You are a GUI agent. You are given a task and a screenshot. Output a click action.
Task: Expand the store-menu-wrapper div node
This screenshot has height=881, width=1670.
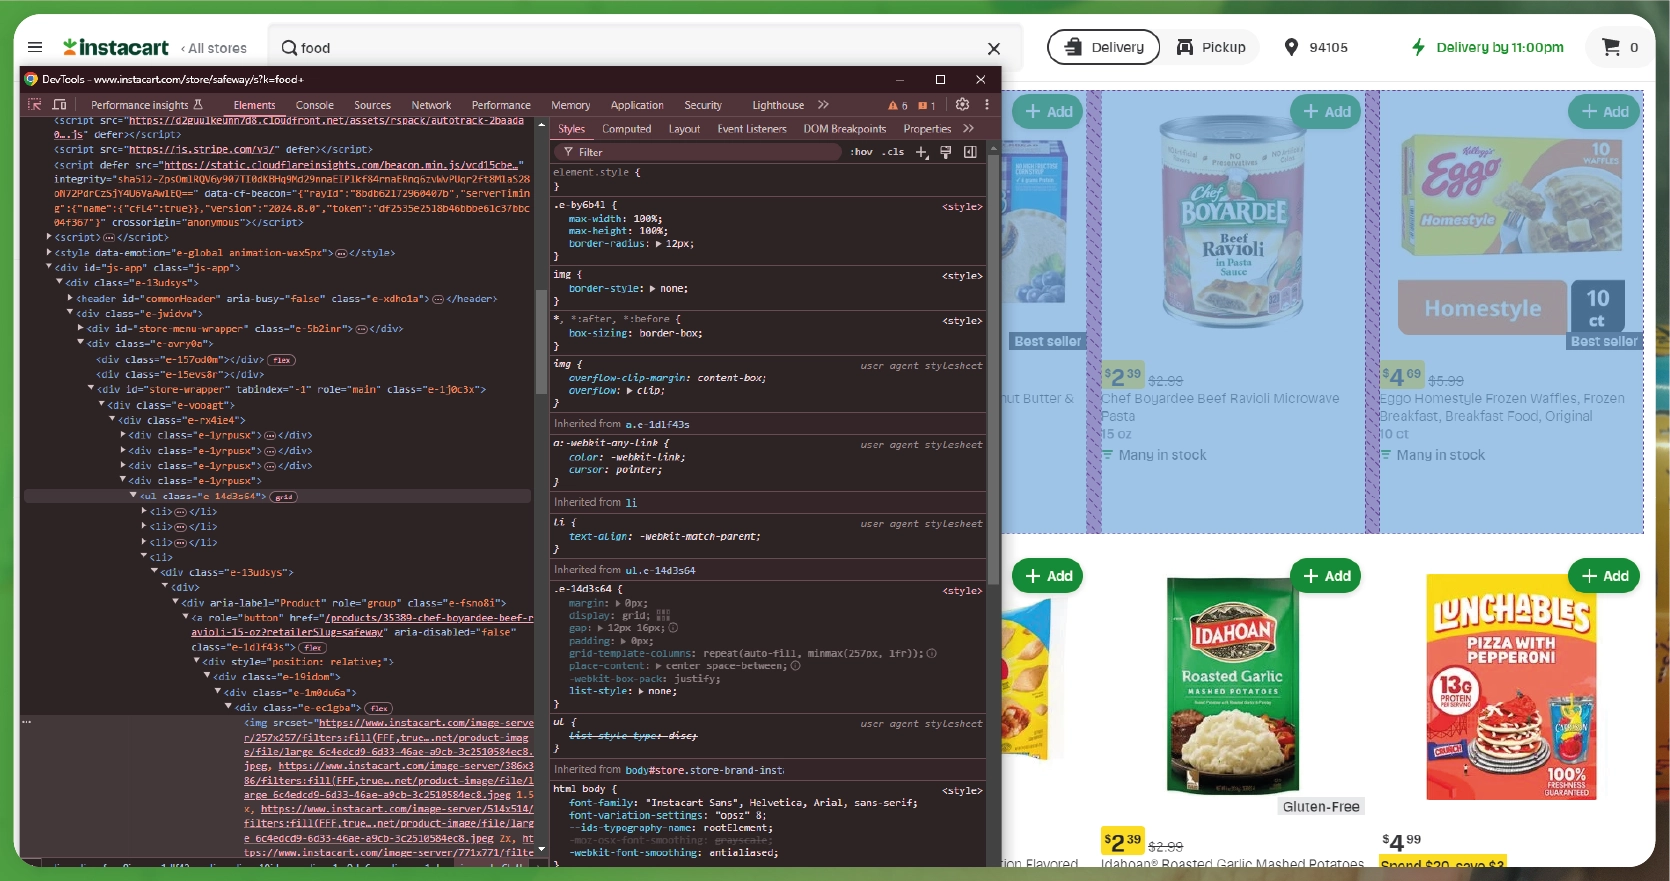coord(81,328)
